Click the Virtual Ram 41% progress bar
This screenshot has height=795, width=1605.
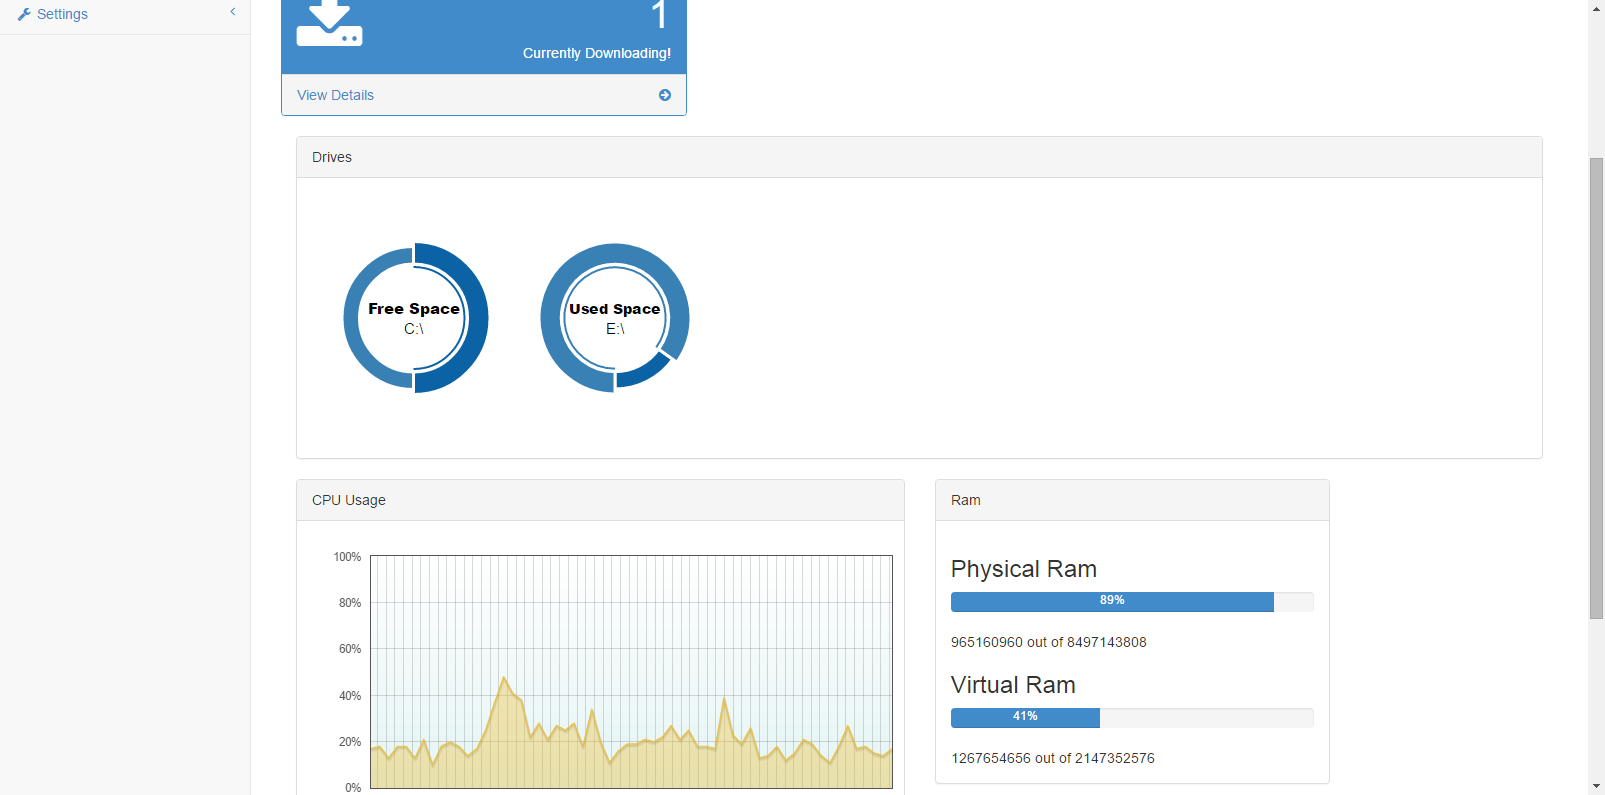[1024, 717]
